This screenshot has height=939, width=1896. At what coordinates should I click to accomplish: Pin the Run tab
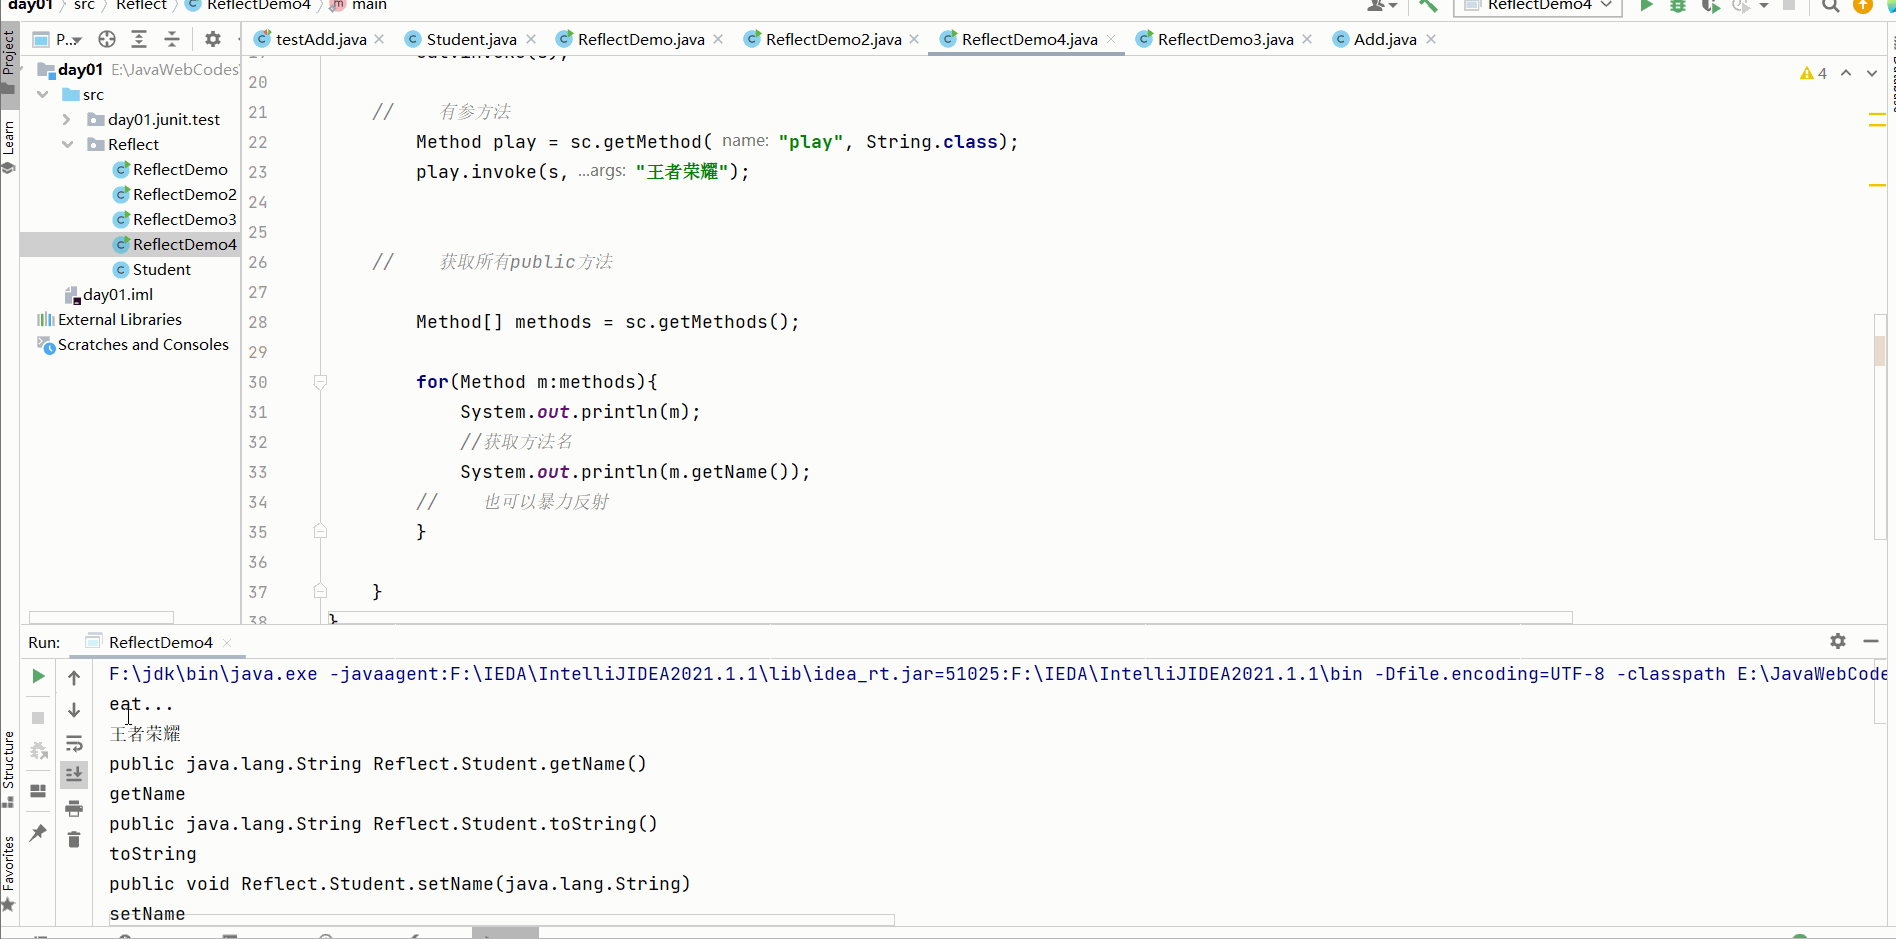tap(38, 832)
